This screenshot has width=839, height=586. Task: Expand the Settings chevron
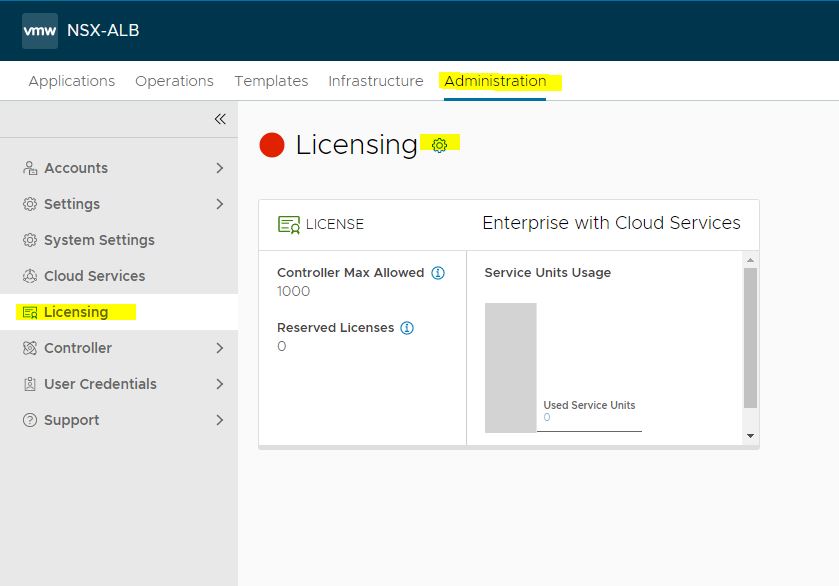[x=219, y=204]
